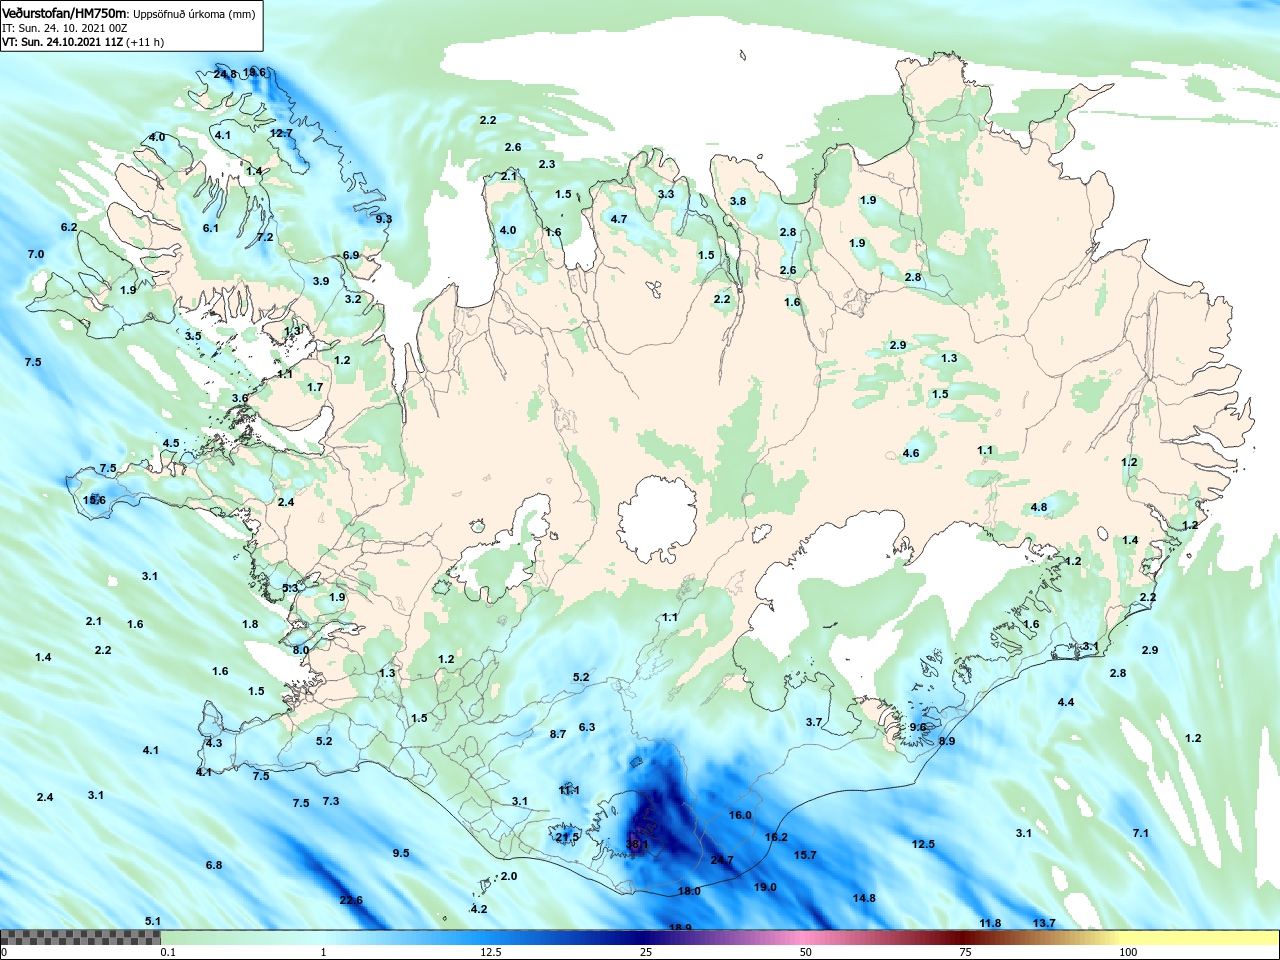Click the 15.6 precipitation value
The image size is (1280, 960).
95,499
